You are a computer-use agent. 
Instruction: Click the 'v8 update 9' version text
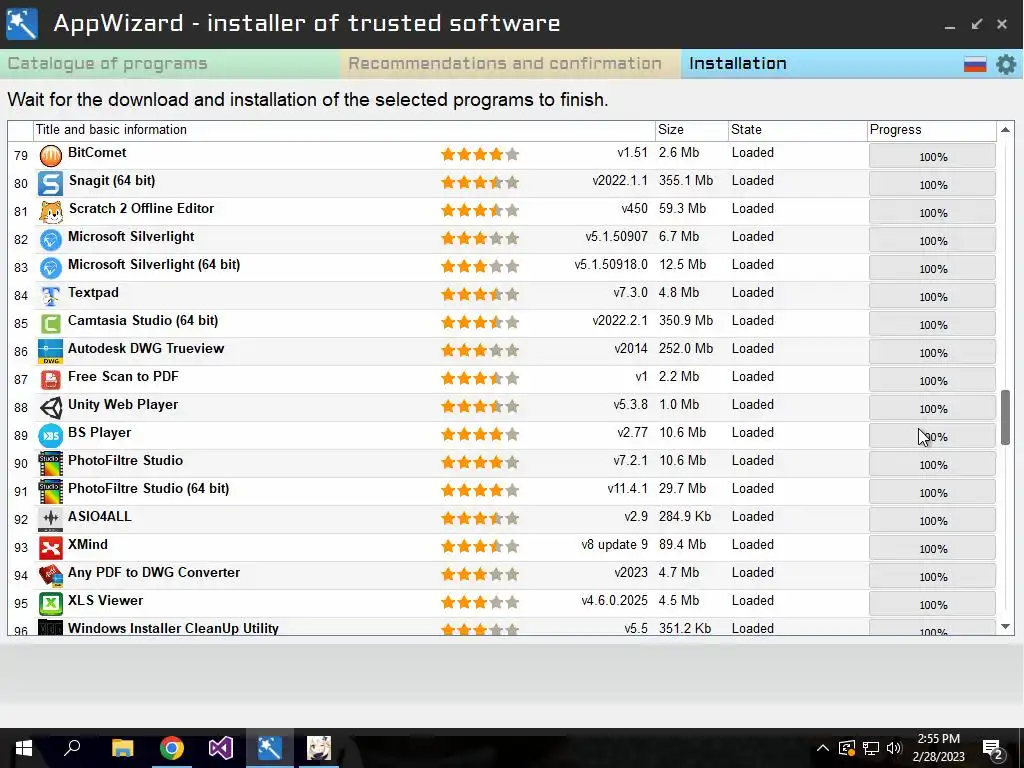point(615,545)
